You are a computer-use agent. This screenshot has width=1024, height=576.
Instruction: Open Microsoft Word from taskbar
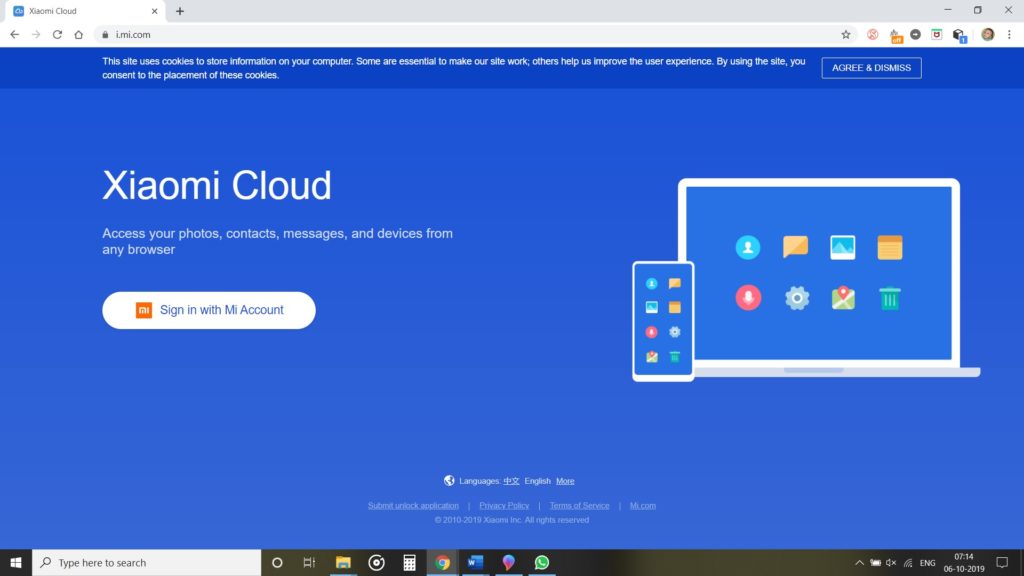coord(475,562)
